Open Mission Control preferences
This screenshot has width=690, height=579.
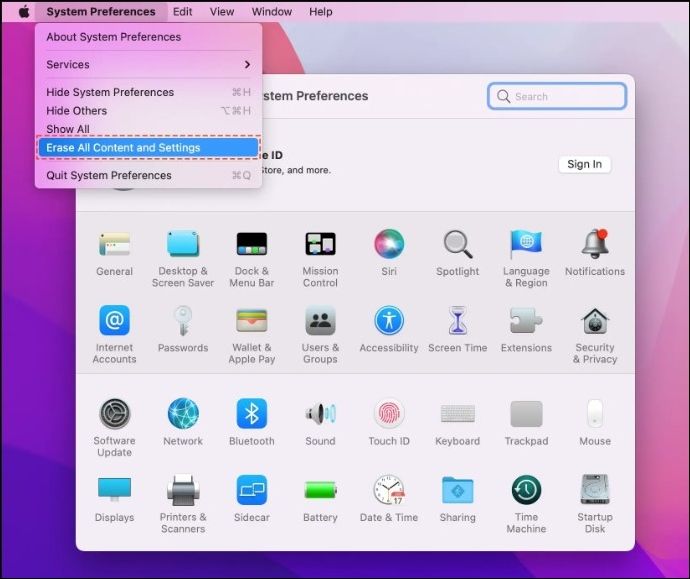320,245
